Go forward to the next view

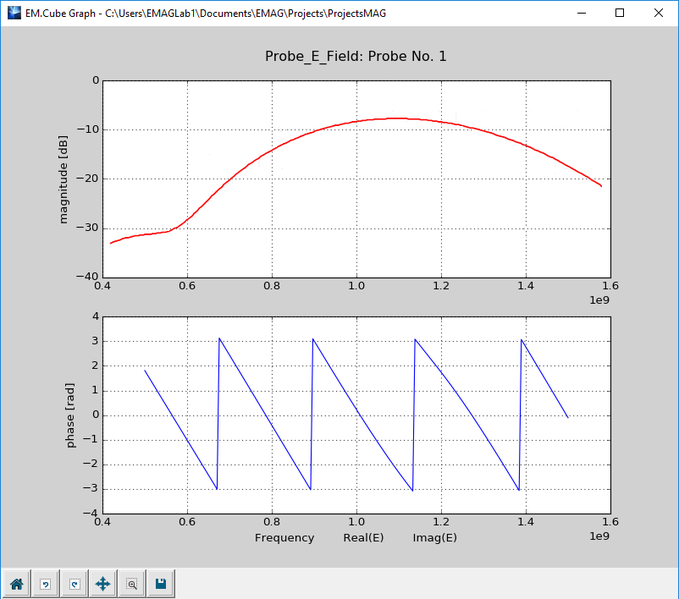[73, 583]
